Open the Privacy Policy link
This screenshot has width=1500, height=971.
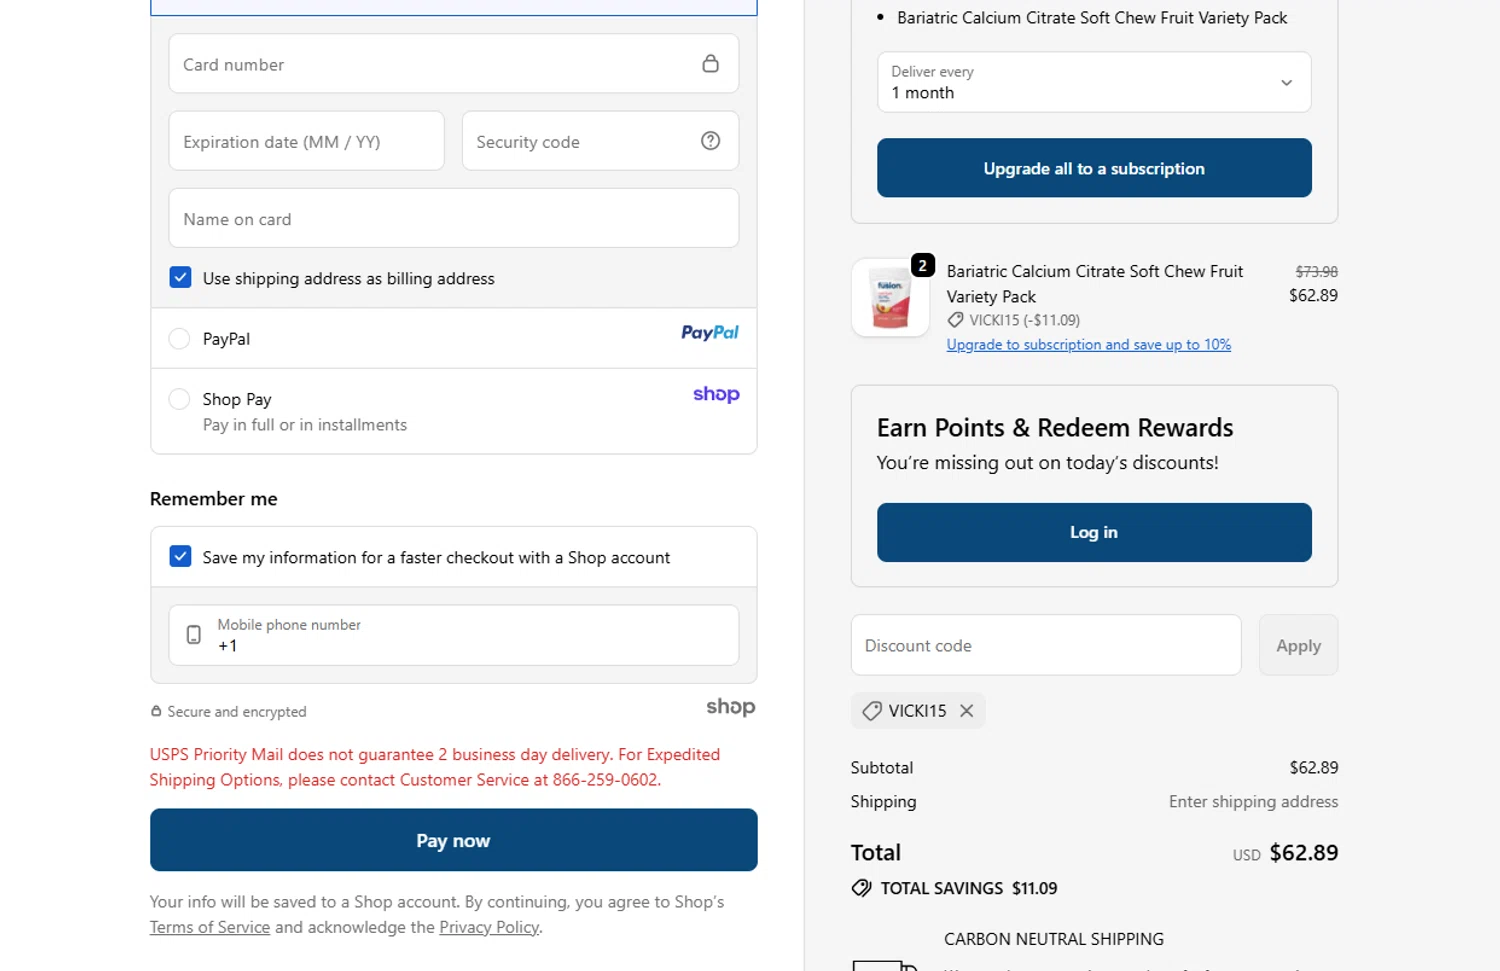tap(489, 927)
